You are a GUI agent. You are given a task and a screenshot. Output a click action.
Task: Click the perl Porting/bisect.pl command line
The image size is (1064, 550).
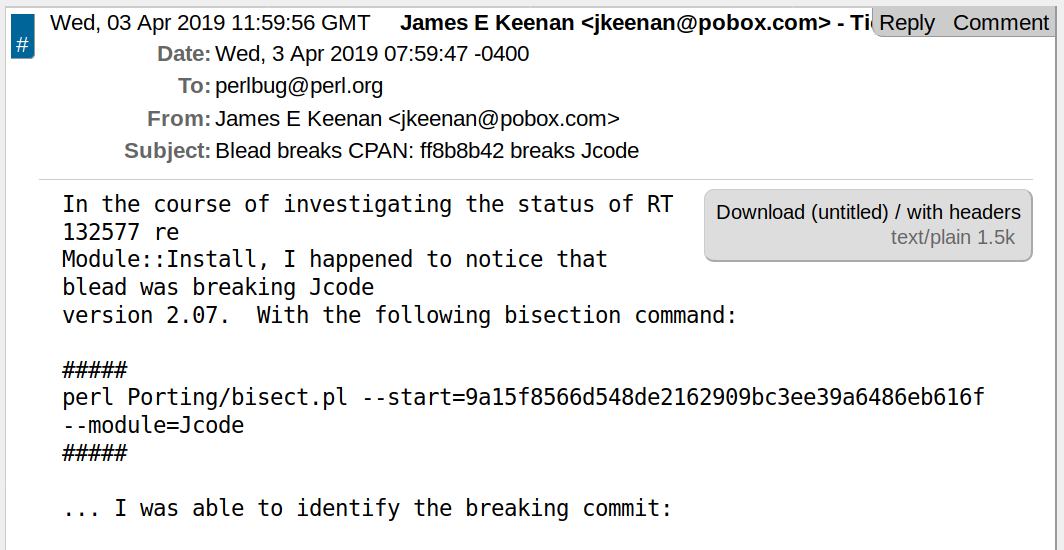[523, 397]
